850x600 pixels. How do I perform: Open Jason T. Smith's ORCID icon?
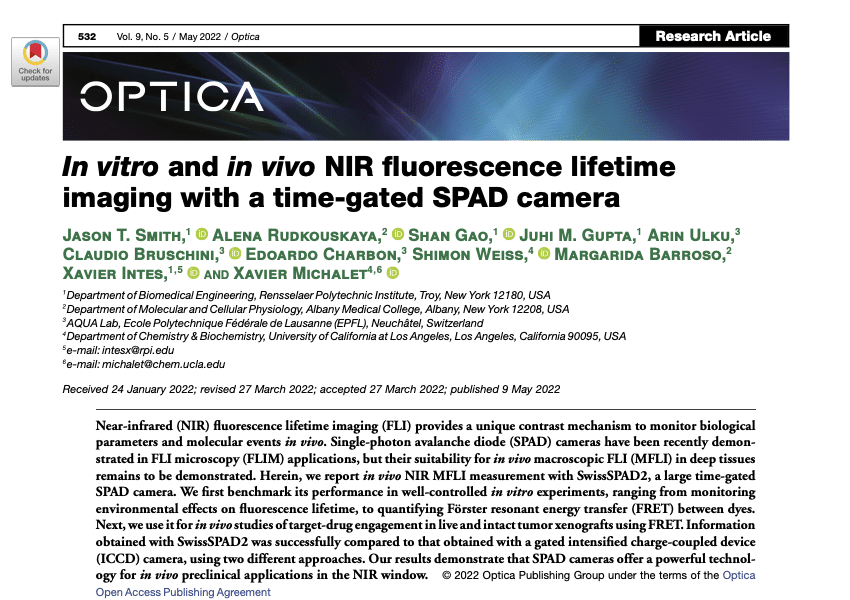(202, 234)
